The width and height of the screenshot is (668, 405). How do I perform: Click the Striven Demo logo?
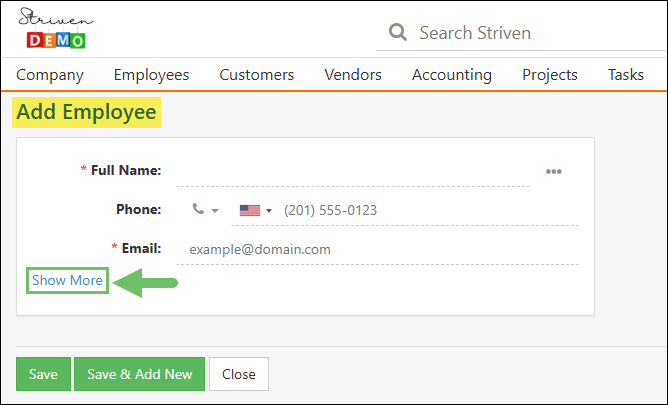pyautogui.click(x=55, y=28)
